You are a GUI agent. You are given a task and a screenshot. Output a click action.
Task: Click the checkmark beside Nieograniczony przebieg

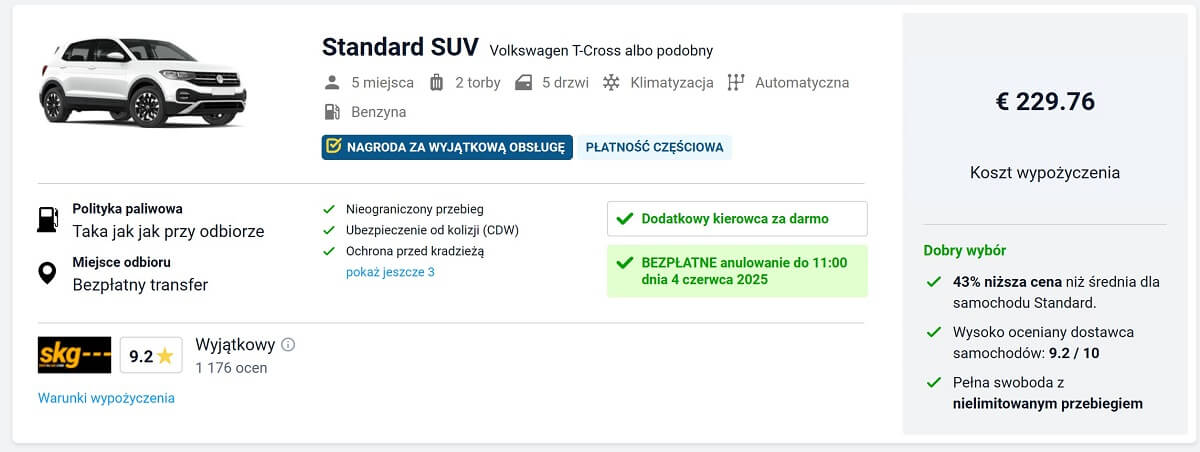click(328, 210)
